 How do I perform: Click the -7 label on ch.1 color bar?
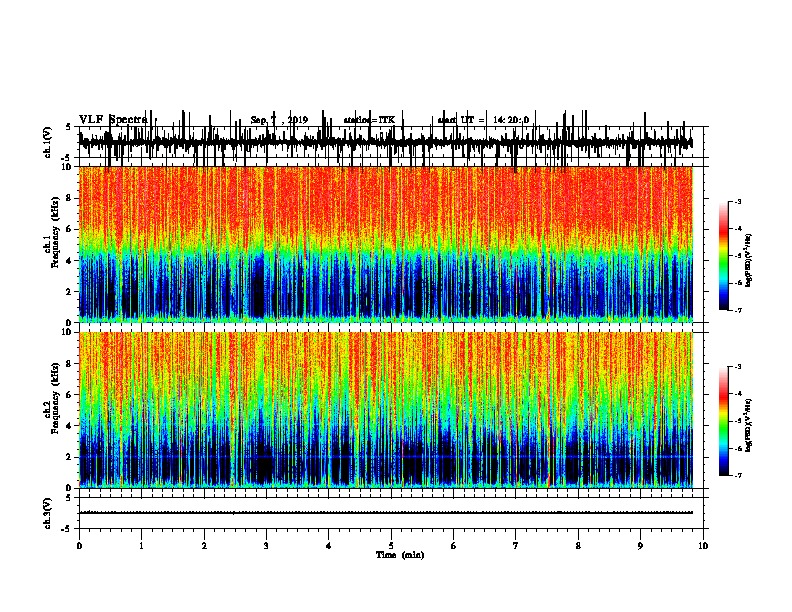coord(737,310)
